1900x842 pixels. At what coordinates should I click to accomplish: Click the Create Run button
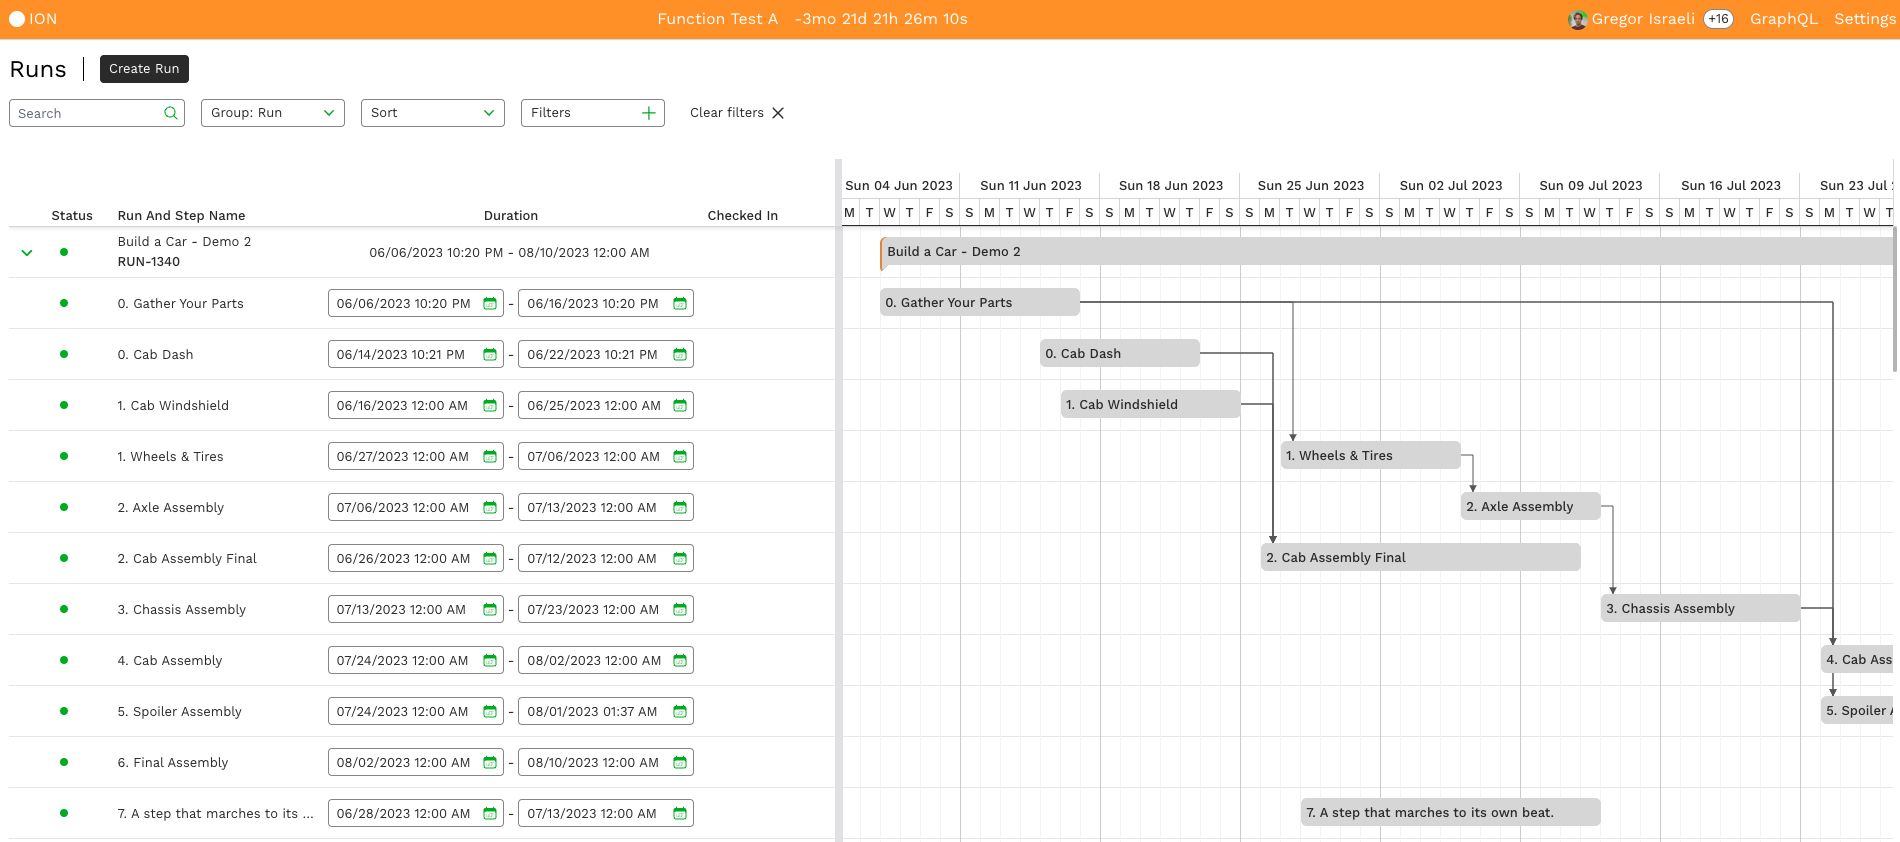point(144,69)
